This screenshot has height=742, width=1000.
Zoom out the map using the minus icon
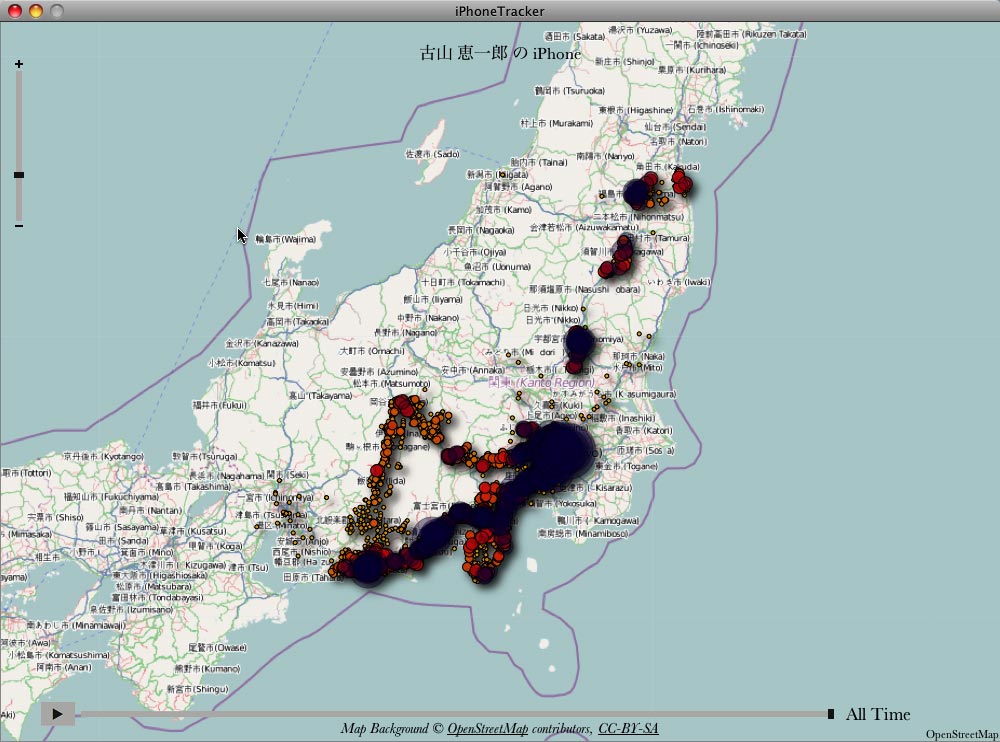pyautogui.click(x=19, y=225)
